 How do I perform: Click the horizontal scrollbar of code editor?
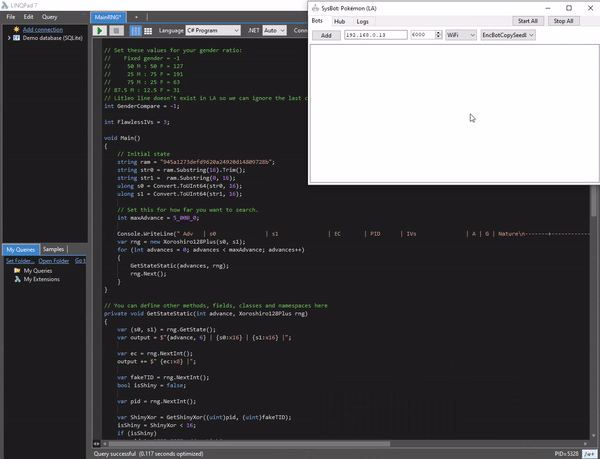(x=248, y=444)
